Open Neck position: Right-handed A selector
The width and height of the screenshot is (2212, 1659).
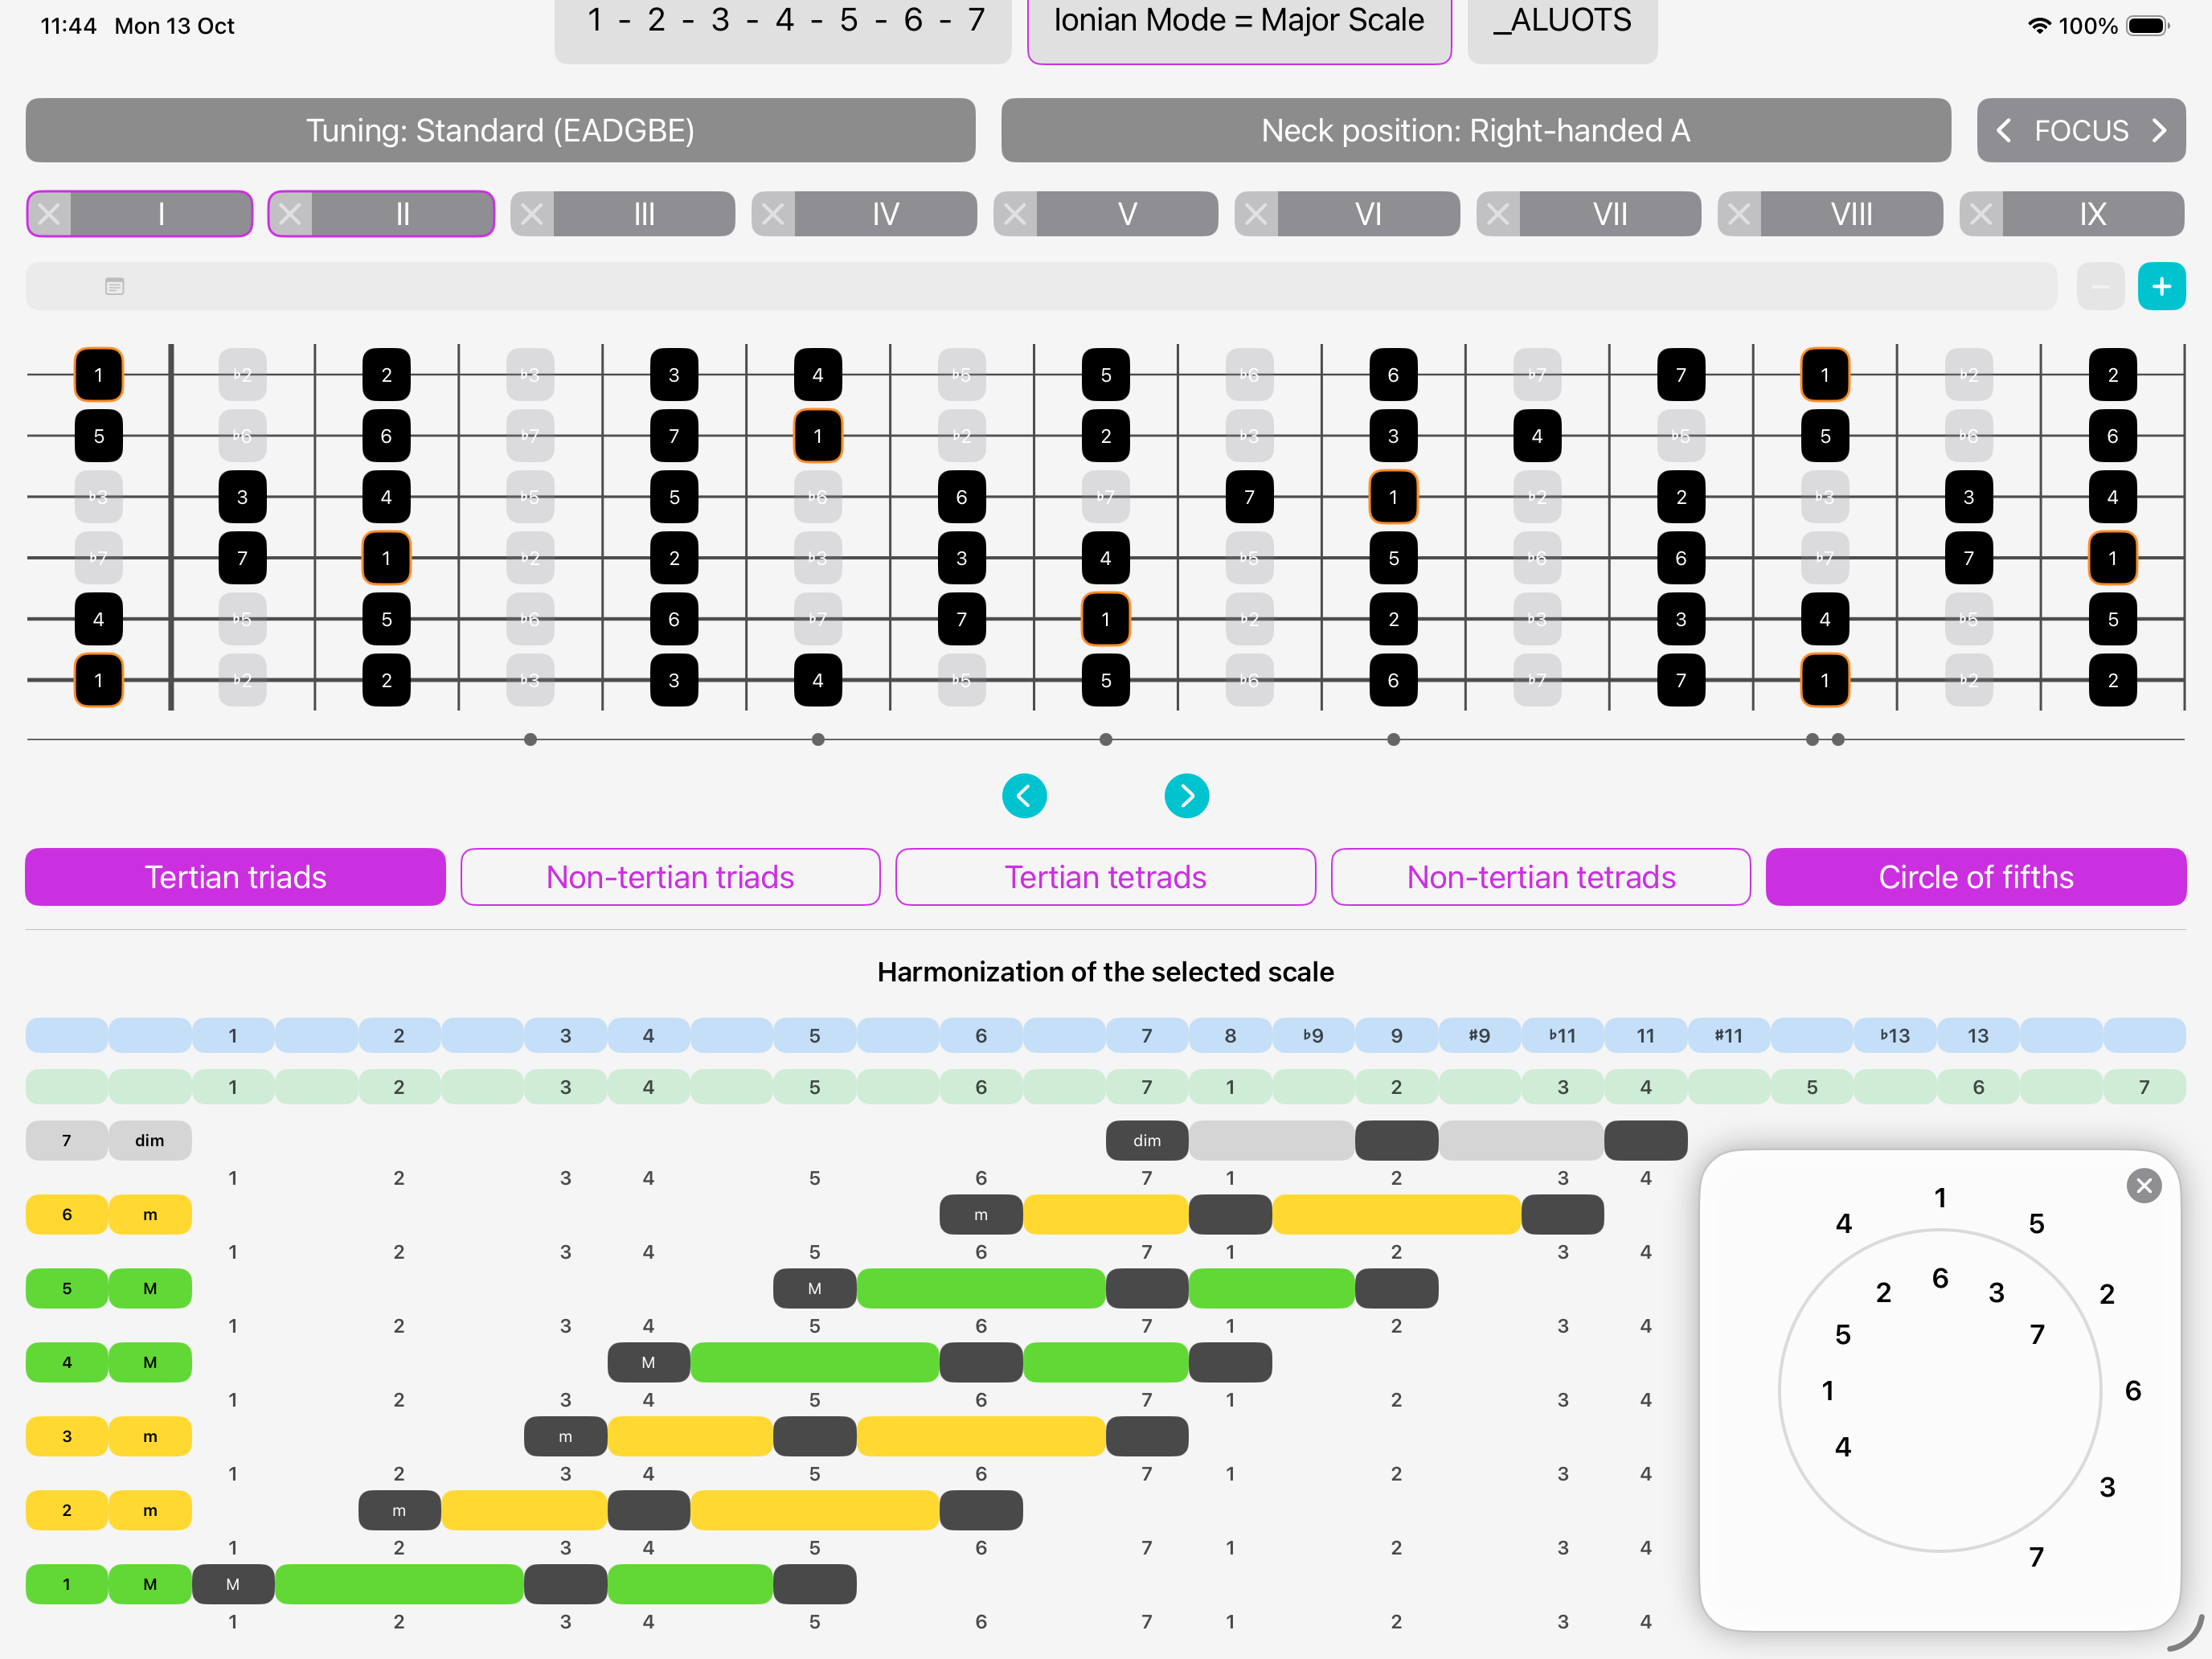[x=1475, y=131]
